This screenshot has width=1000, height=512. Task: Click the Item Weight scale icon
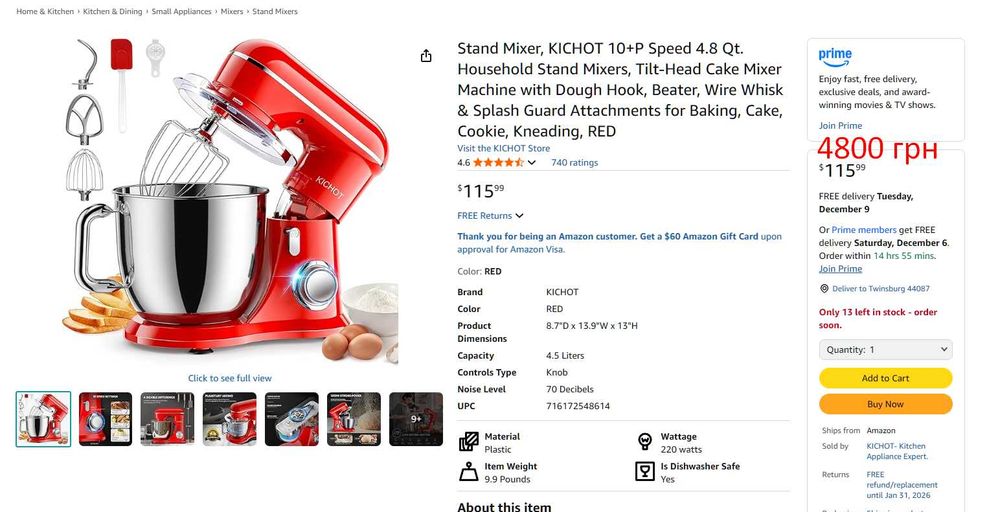pos(469,472)
